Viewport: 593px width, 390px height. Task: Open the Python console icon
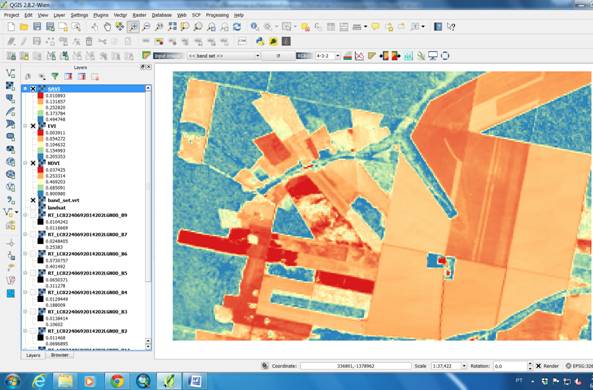click(x=260, y=42)
